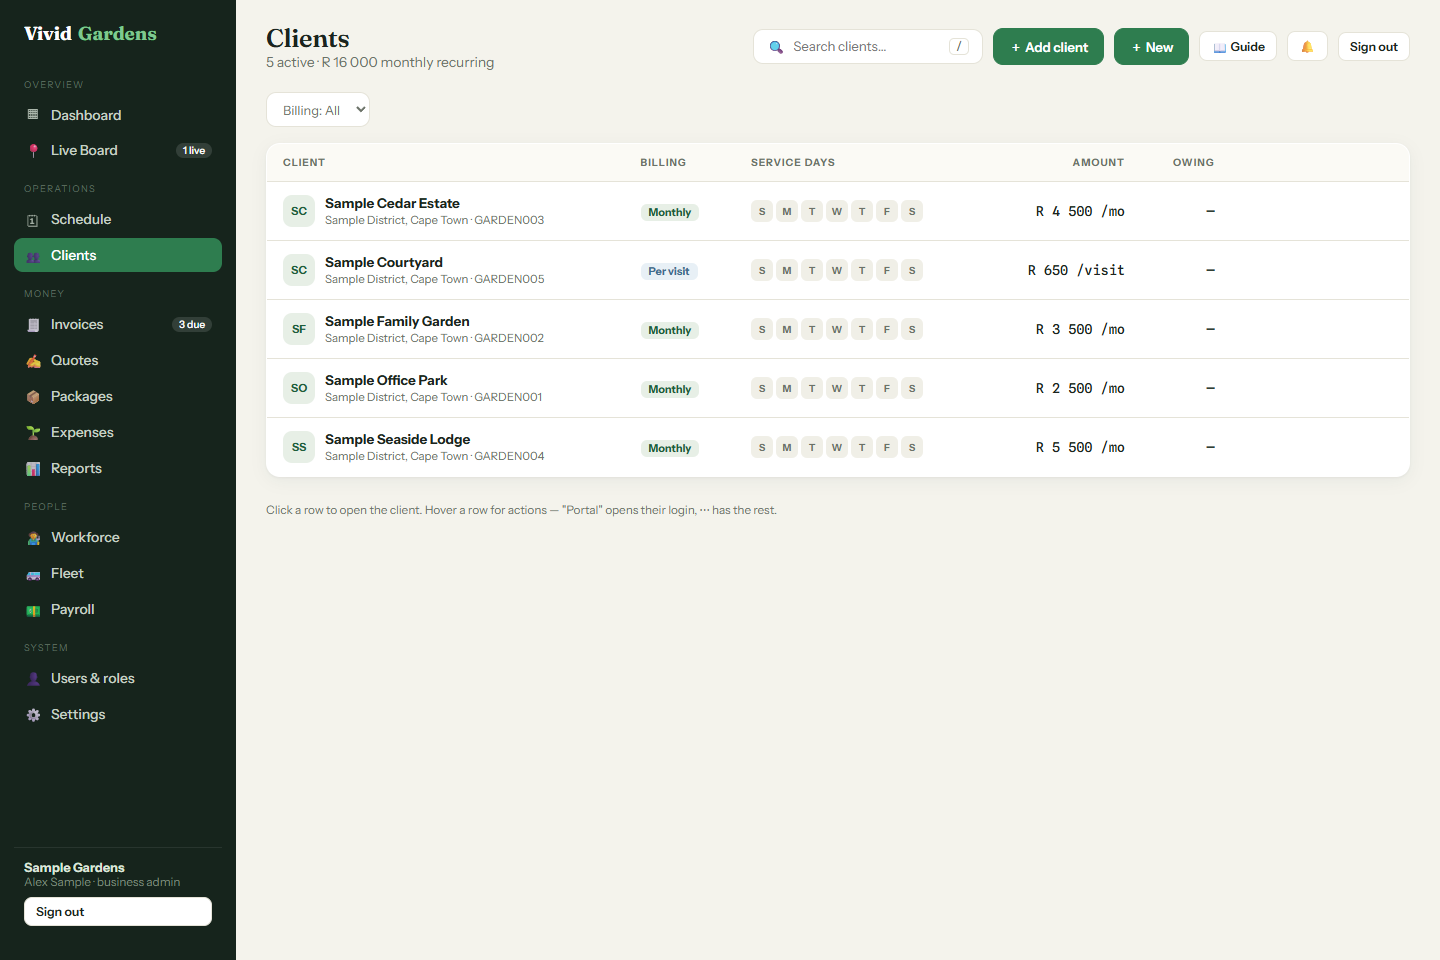Toggle Tuesday for Sample Office Park
This screenshot has width=1440, height=960.
812,388
